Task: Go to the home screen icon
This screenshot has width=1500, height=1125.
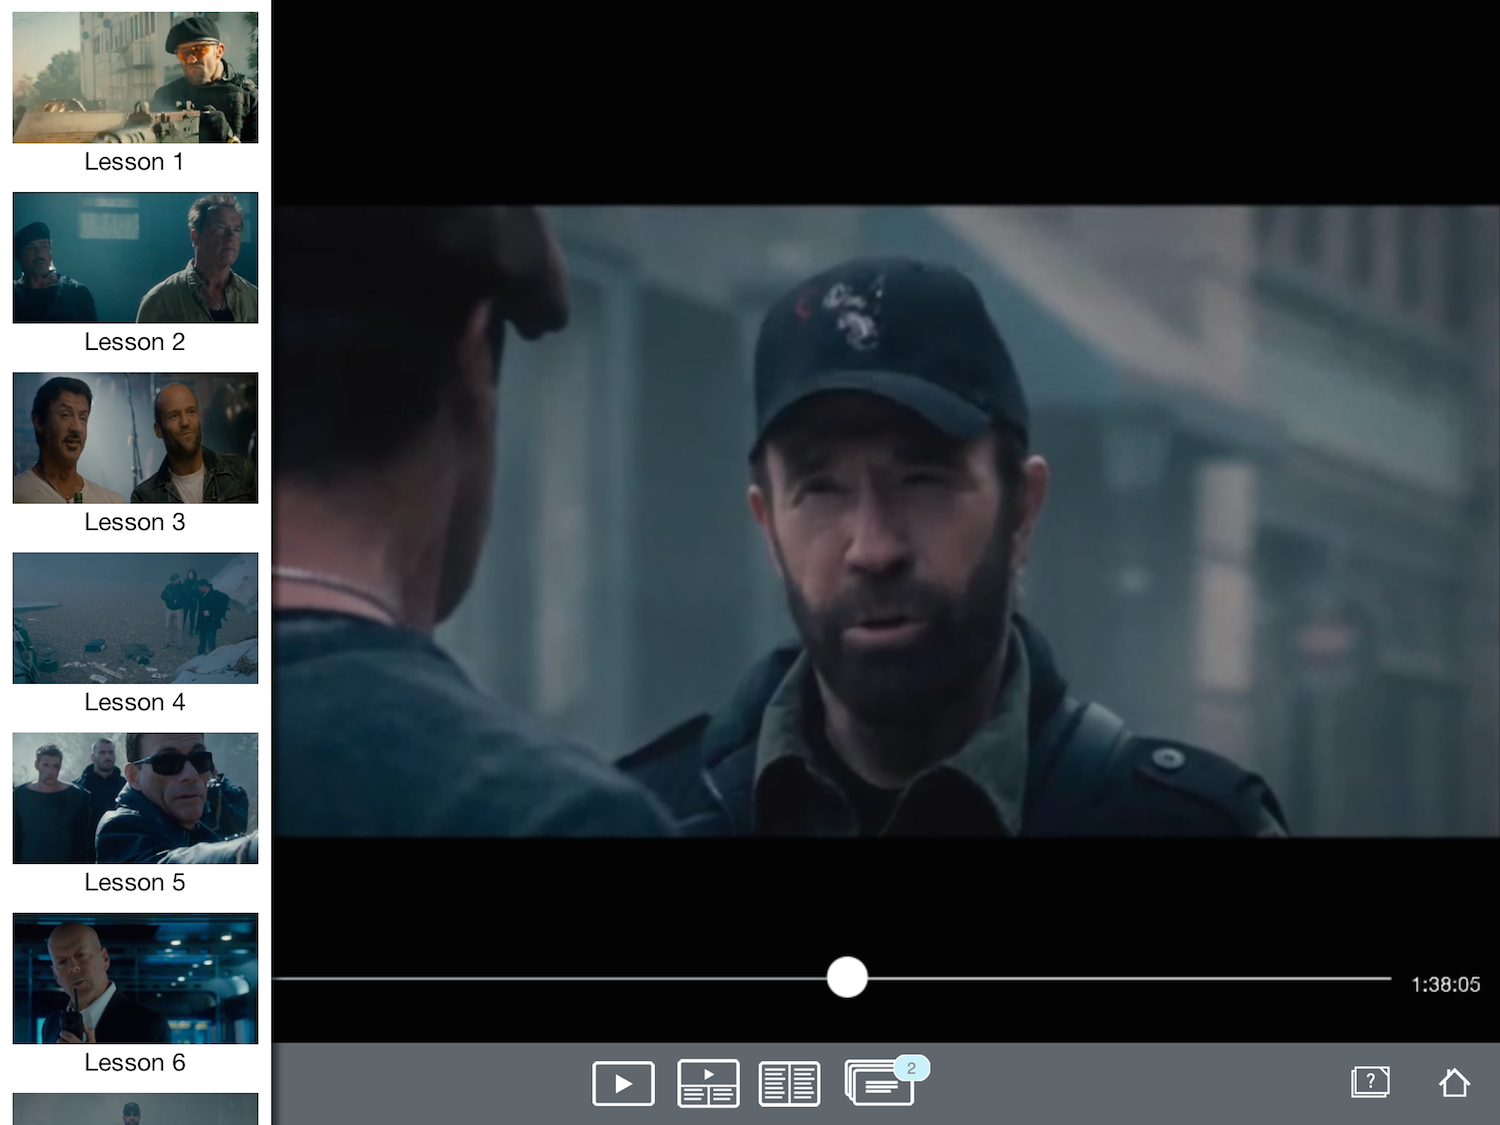Action: (1454, 1082)
